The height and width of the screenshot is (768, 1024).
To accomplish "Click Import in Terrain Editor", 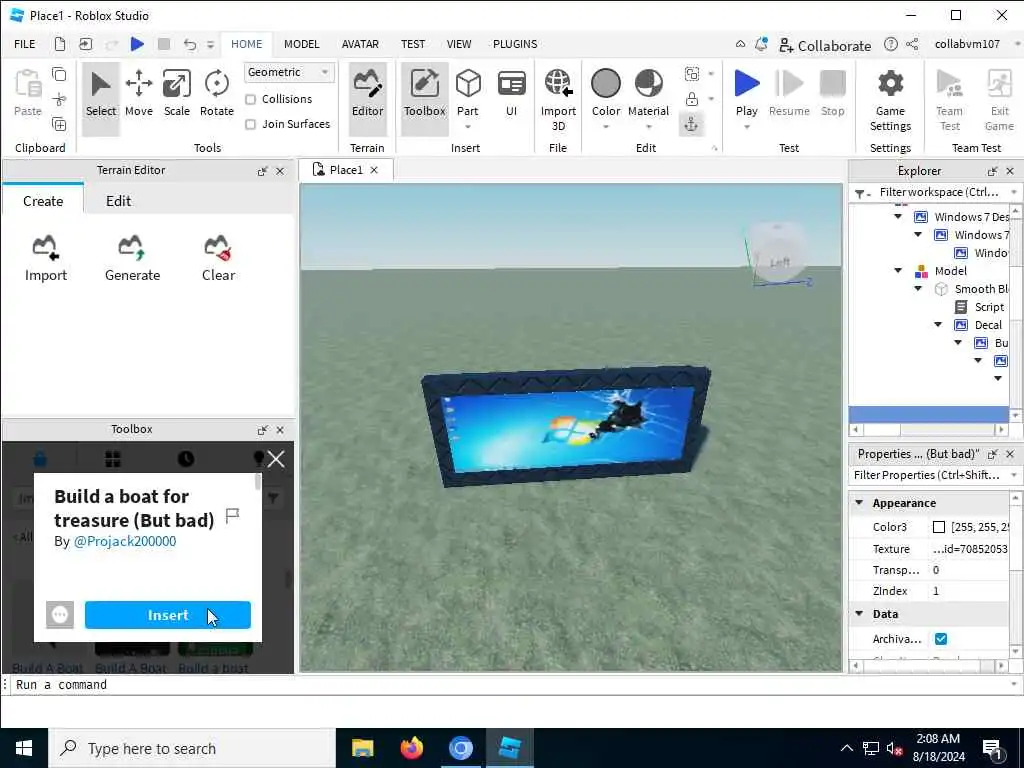I will tap(46, 259).
